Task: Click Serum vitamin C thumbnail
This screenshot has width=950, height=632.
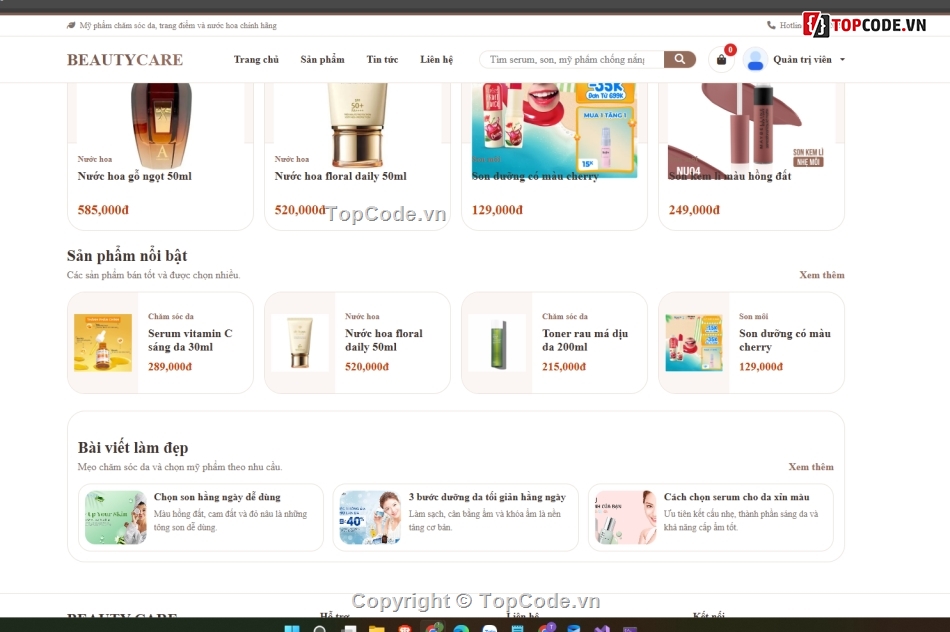Action: [x=103, y=342]
